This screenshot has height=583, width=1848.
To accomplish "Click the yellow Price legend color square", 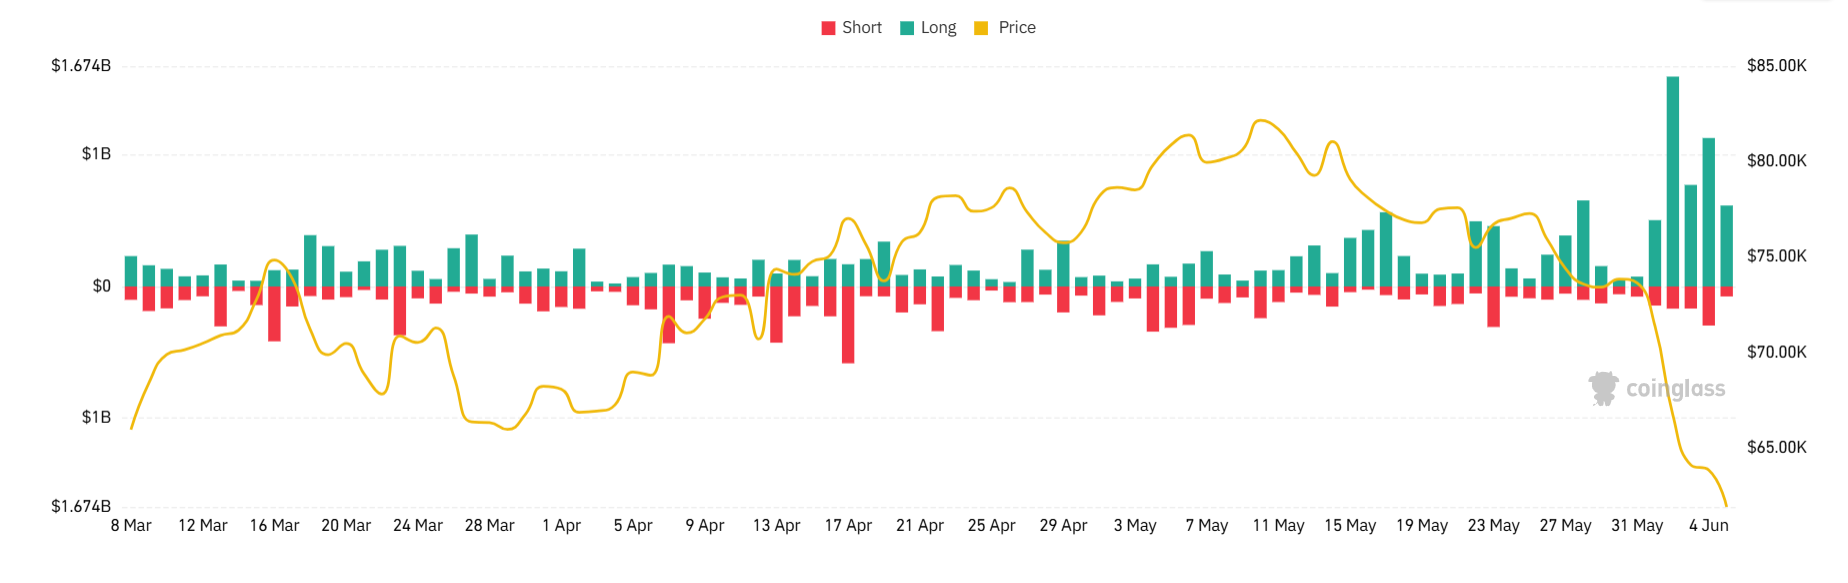I will click(981, 28).
